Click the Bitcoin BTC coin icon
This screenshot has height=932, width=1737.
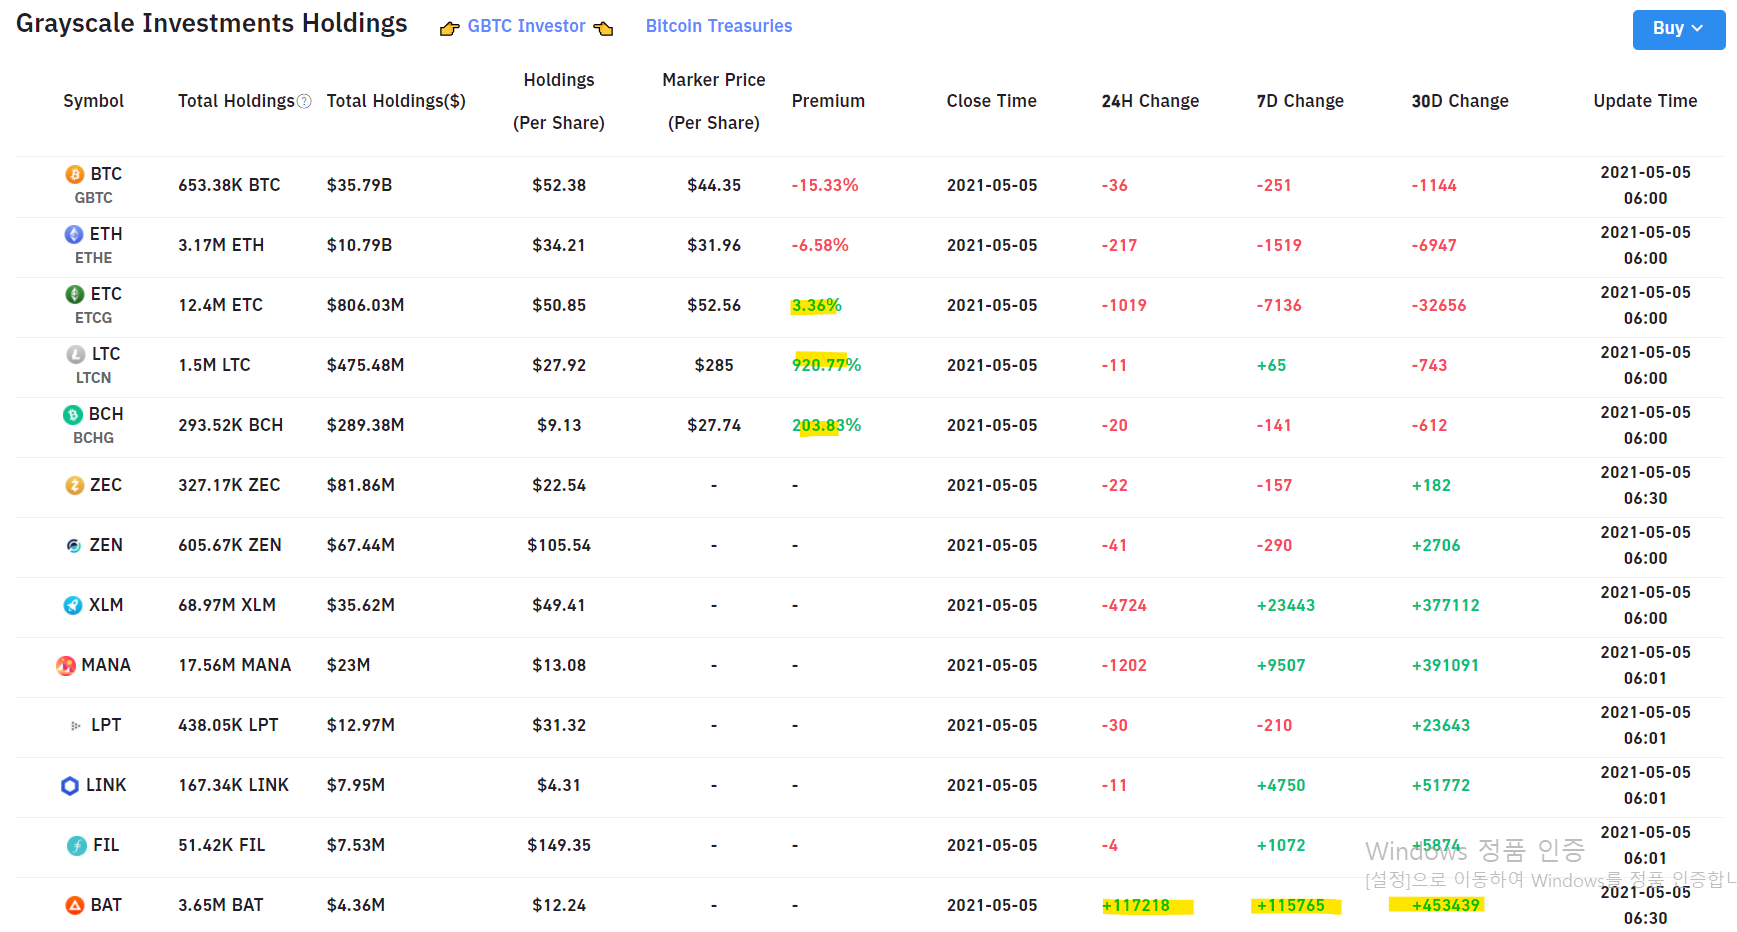[75, 175]
